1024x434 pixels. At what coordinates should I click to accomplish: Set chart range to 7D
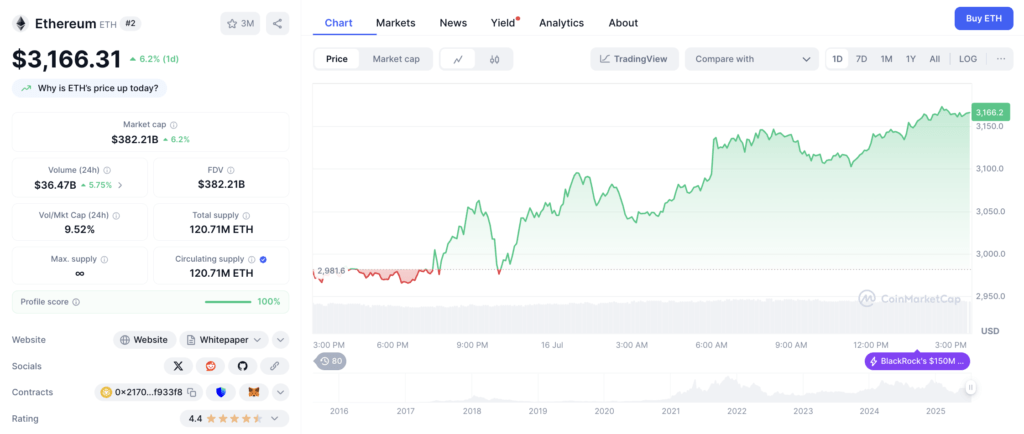(x=861, y=59)
